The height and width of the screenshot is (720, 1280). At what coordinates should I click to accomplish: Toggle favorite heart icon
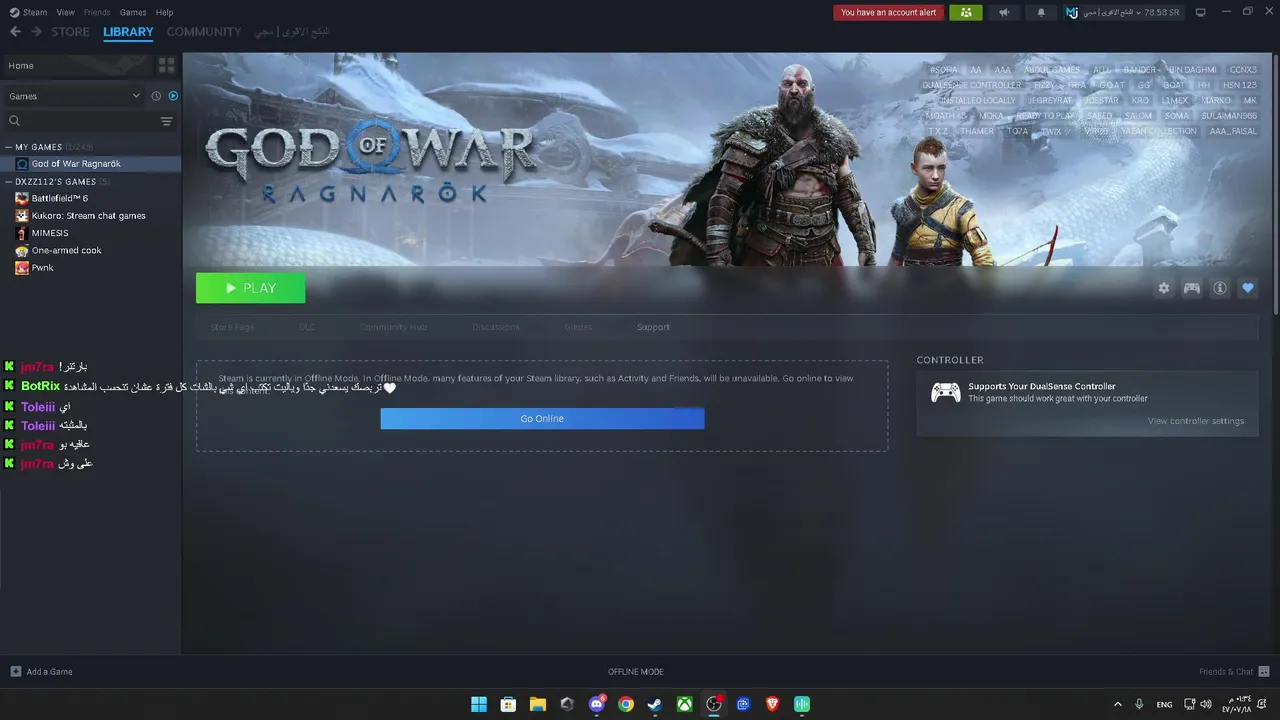[1247, 288]
